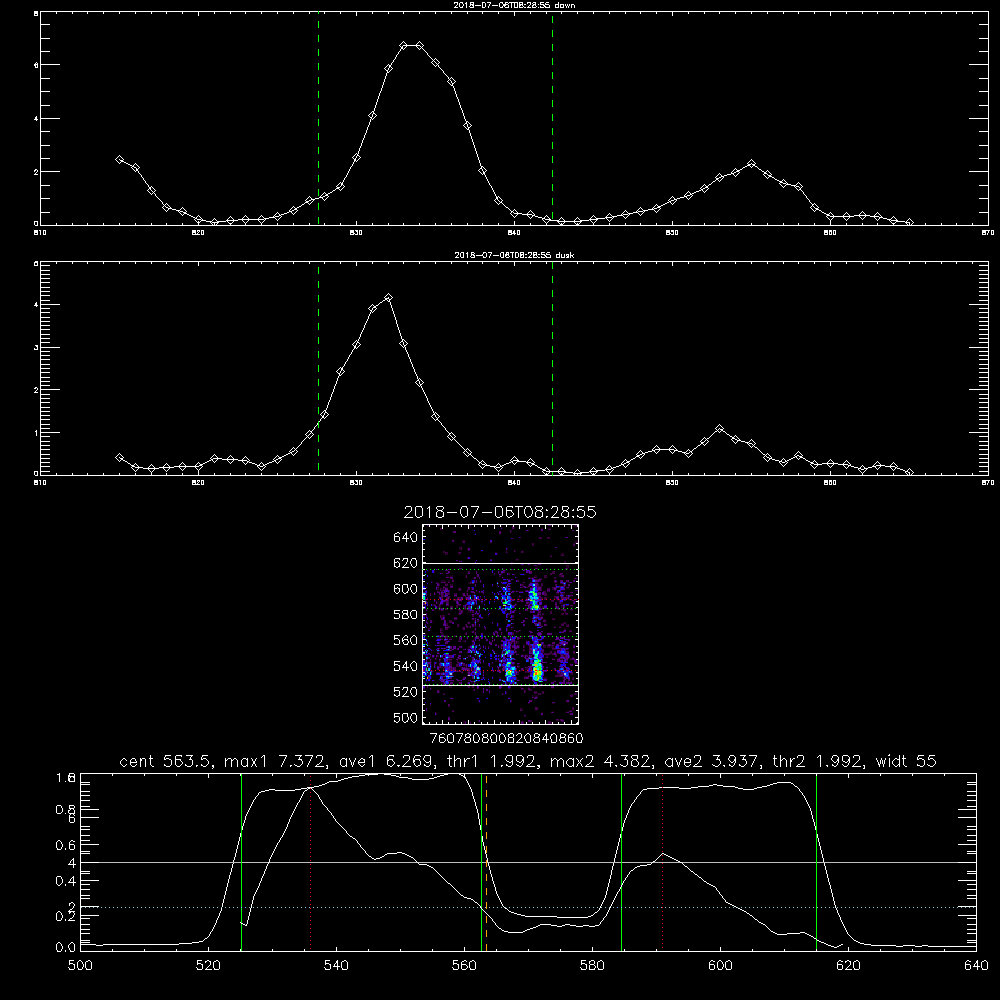Click the solid green line near 585 in the bottom plot

(x=621, y=862)
